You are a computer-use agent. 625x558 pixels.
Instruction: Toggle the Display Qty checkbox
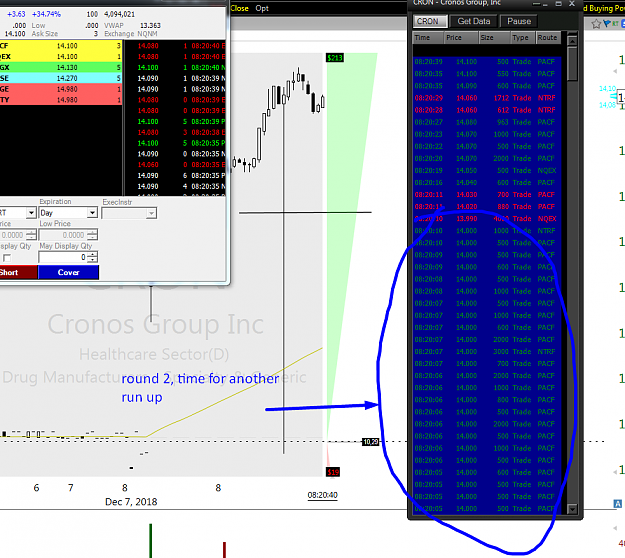[7, 257]
